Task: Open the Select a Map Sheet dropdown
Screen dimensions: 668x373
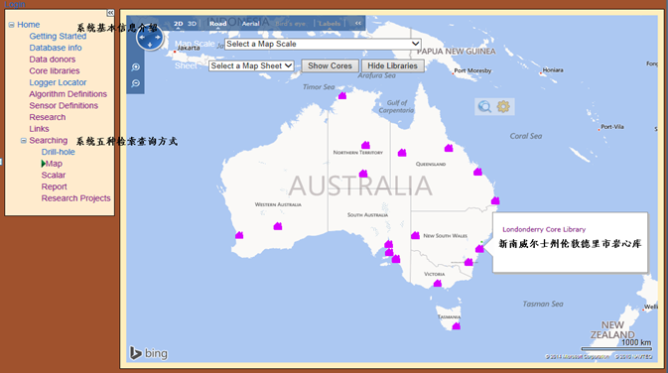Action: (x=251, y=66)
